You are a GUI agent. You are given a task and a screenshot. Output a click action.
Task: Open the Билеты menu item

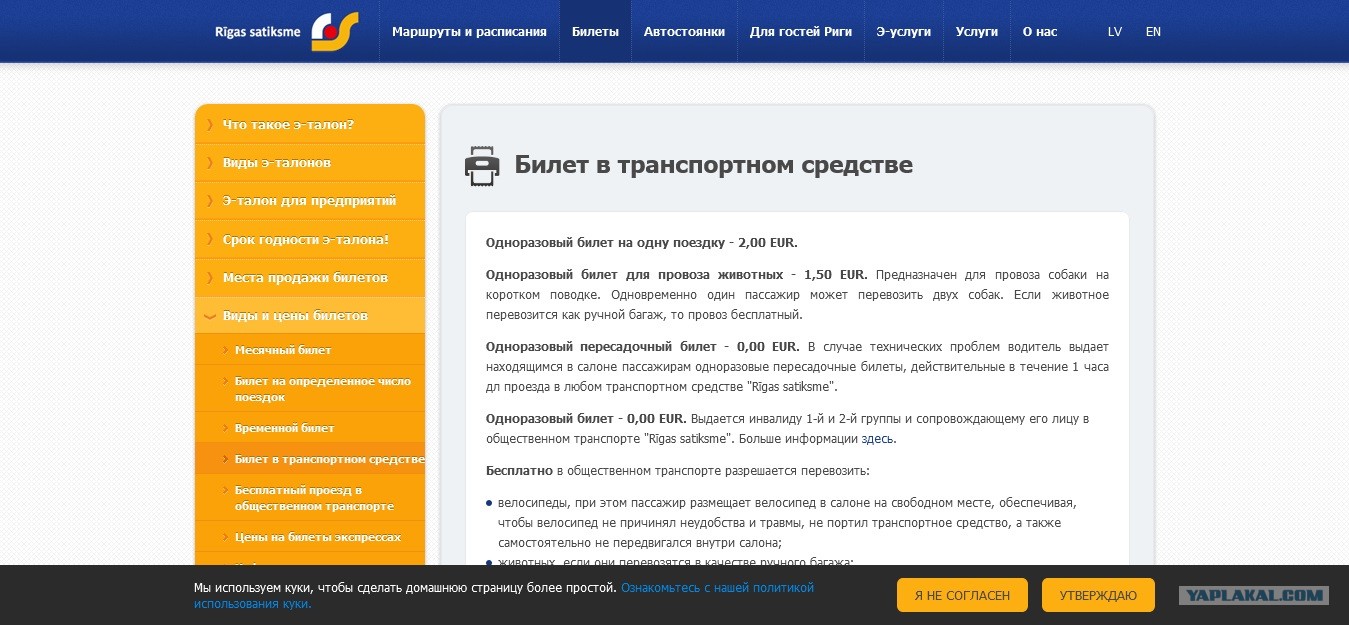pos(595,31)
